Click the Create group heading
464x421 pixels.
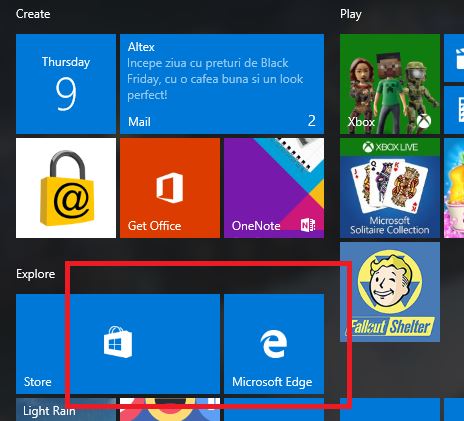pyautogui.click(x=33, y=14)
